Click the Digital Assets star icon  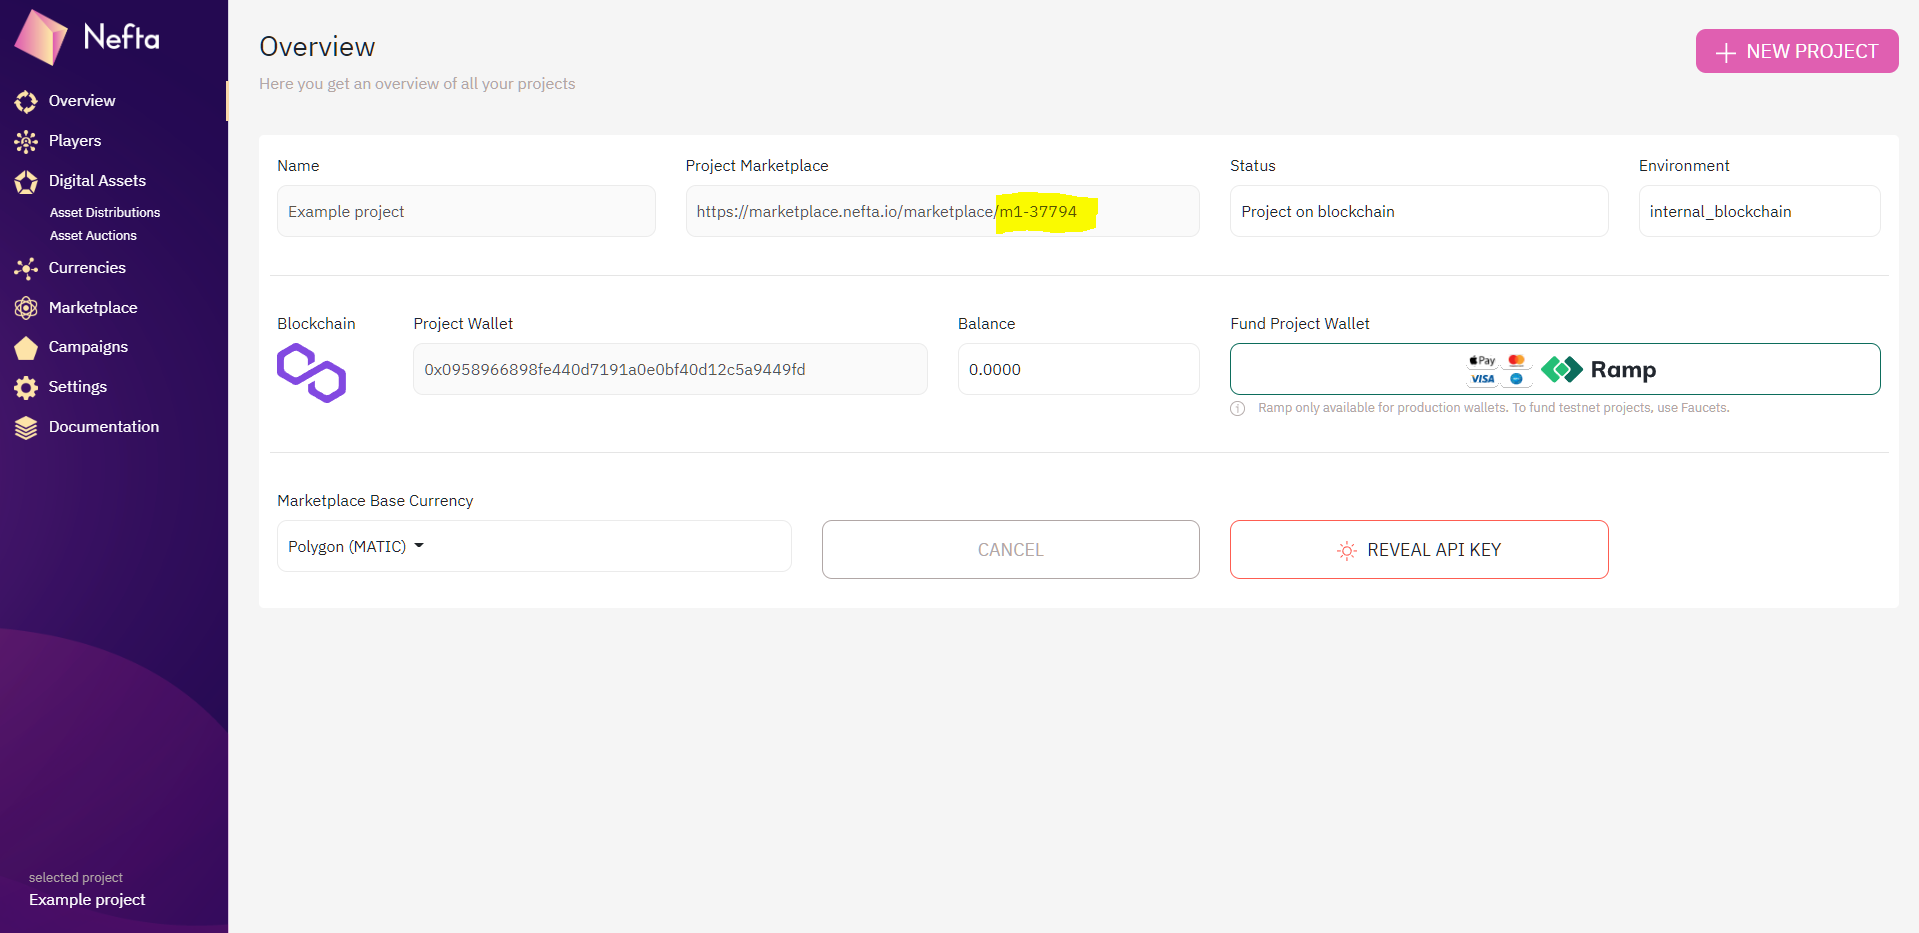click(x=26, y=182)
